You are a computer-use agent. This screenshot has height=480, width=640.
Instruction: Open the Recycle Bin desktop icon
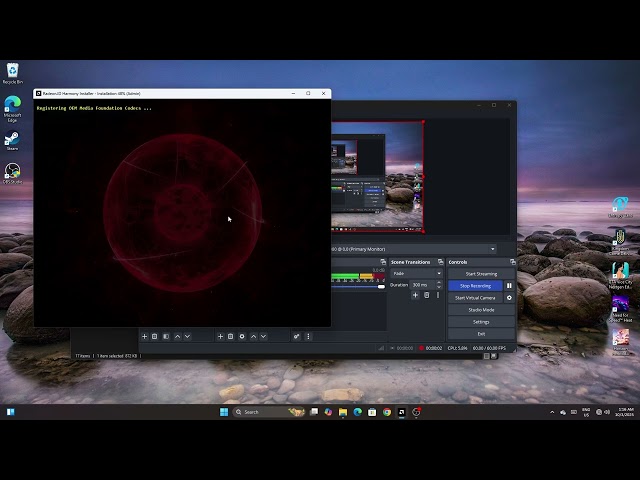(13, 73)
